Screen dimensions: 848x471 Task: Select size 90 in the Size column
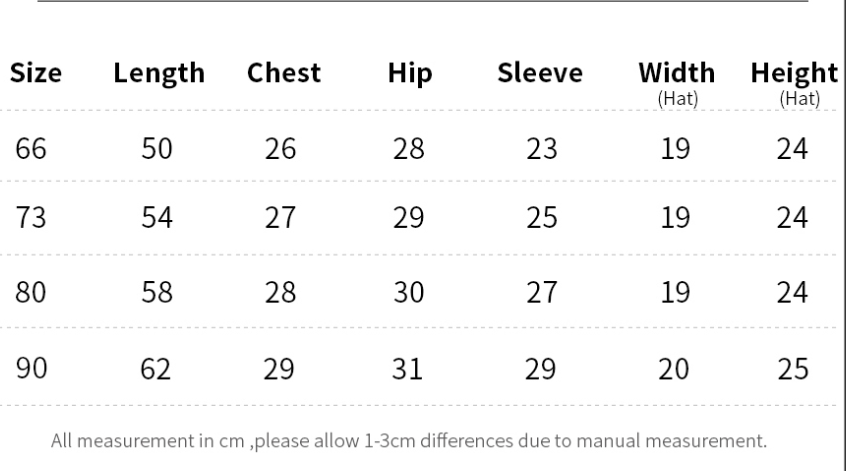(x=31, y=368)
